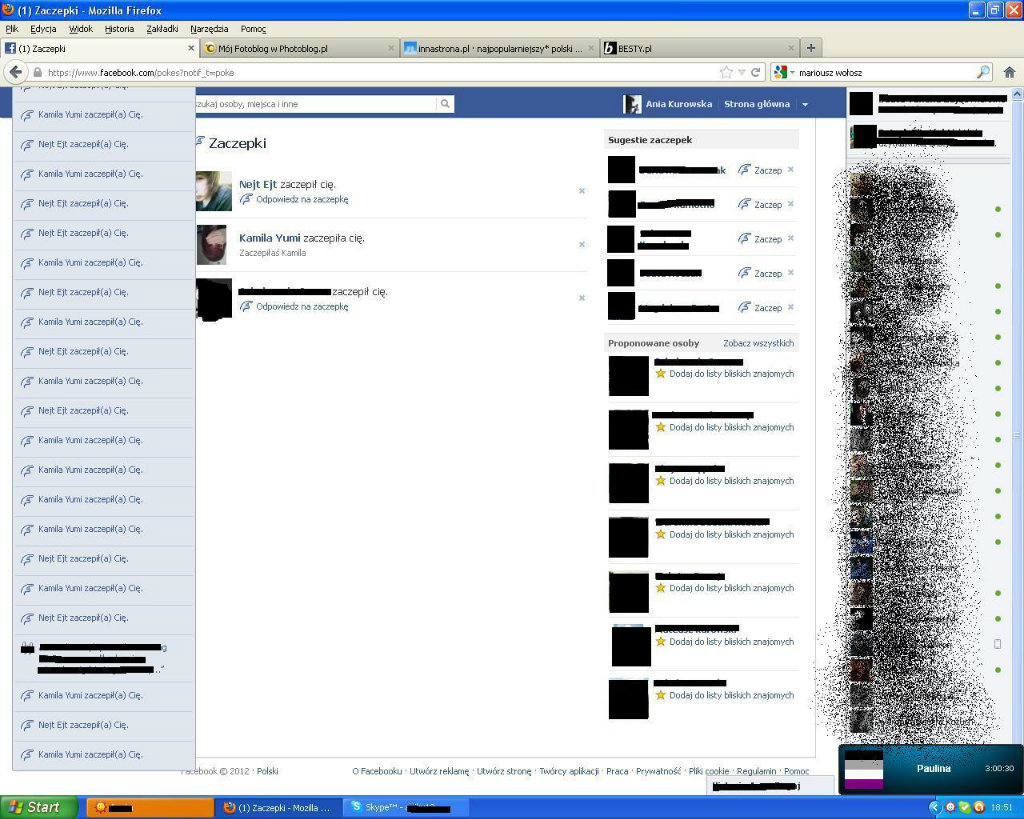Open the Zakładki menu
1024x819 pixels.
coord(162,29)
